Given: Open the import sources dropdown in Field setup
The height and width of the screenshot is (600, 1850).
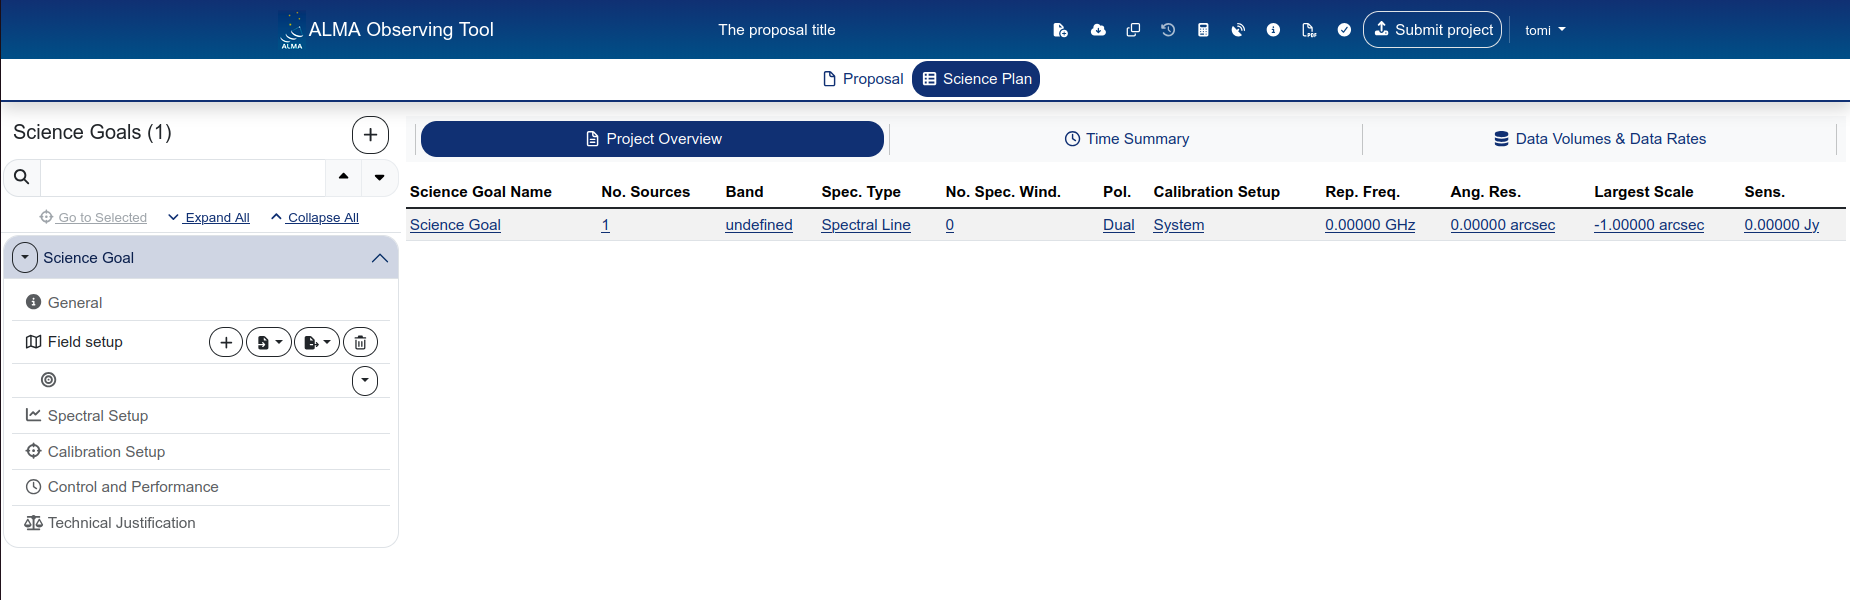Looking at the screenshot, I should (269, 343).
